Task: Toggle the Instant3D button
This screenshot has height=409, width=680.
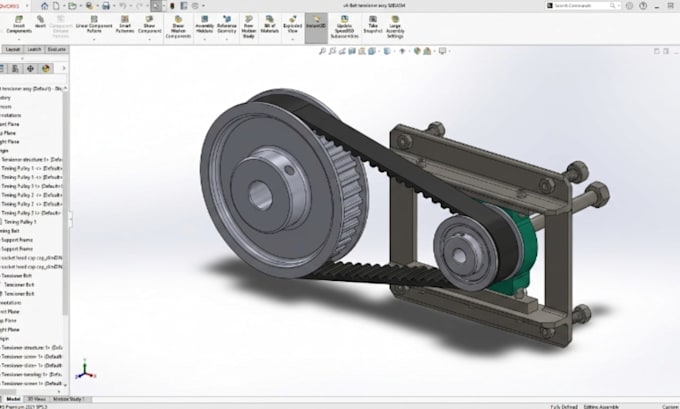Action: pyautogui.click(x=316, y=28)
